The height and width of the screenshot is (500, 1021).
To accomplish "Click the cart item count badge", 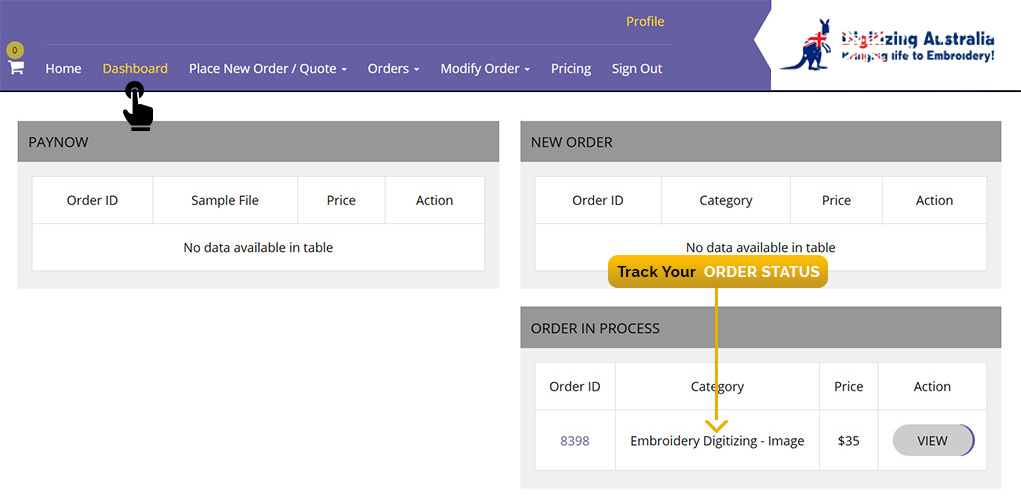I will 15,50.
